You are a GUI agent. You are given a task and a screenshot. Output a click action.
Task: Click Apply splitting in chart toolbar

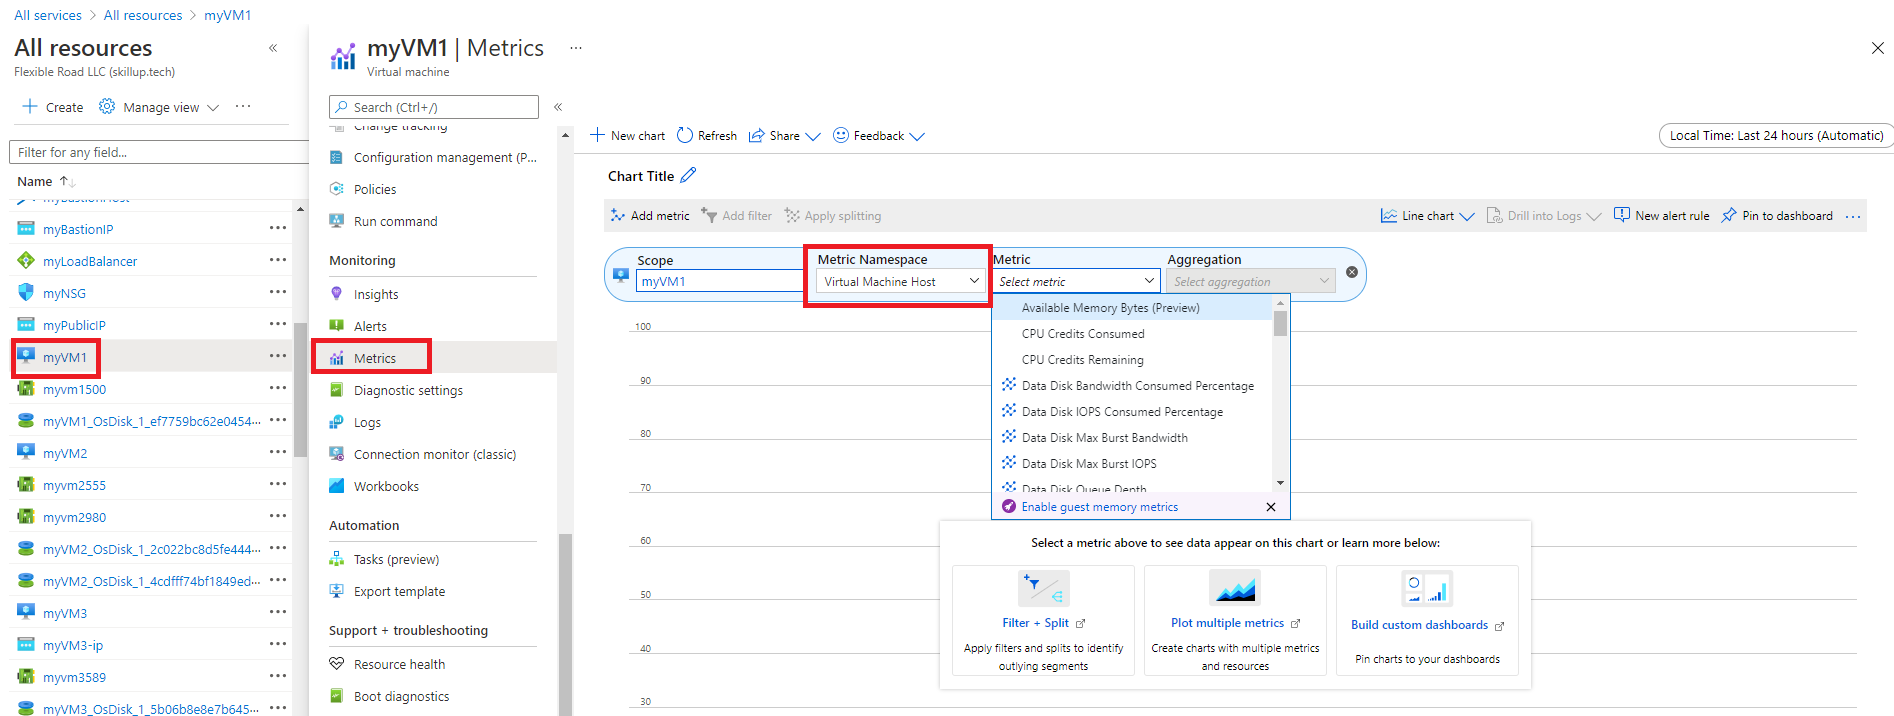pos(833,216)
